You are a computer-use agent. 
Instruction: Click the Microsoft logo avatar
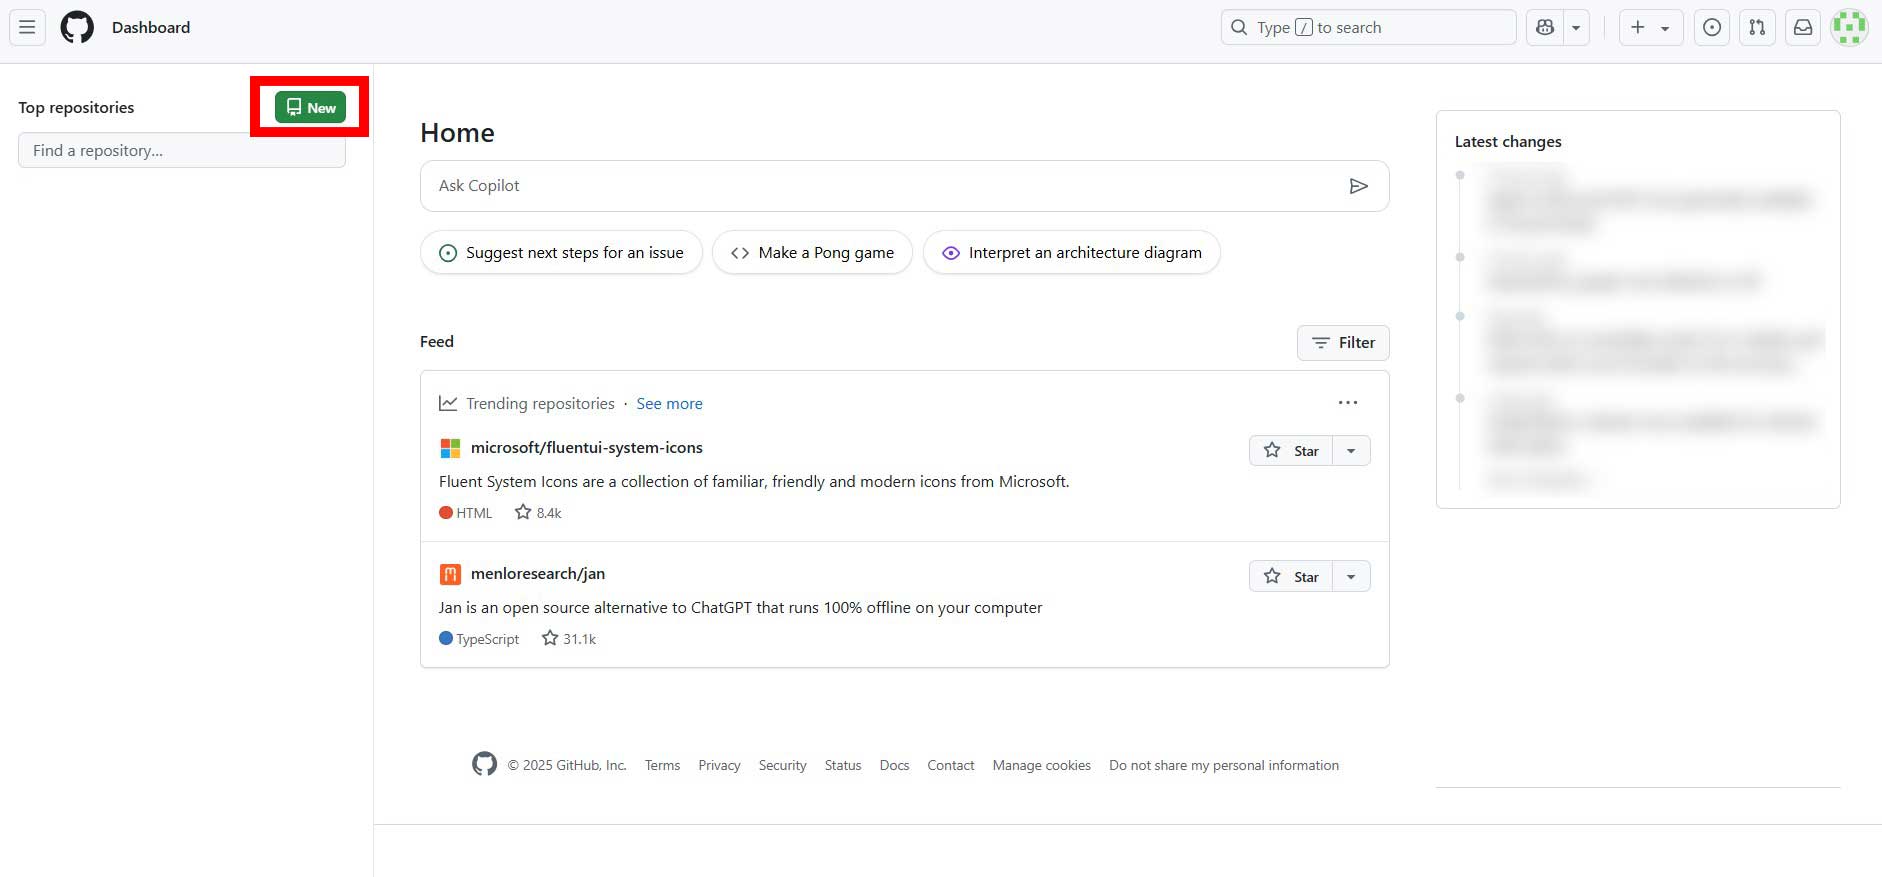[450, 447]
